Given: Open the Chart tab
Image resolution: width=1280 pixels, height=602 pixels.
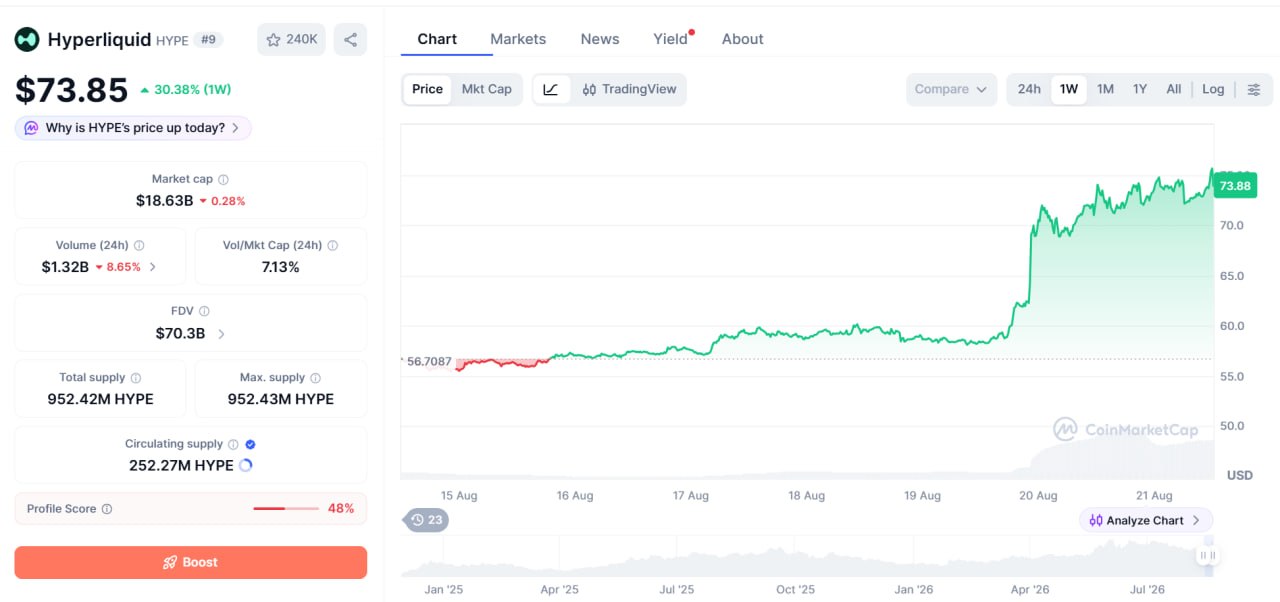Looking at the screenshot, I should [437, 39].
